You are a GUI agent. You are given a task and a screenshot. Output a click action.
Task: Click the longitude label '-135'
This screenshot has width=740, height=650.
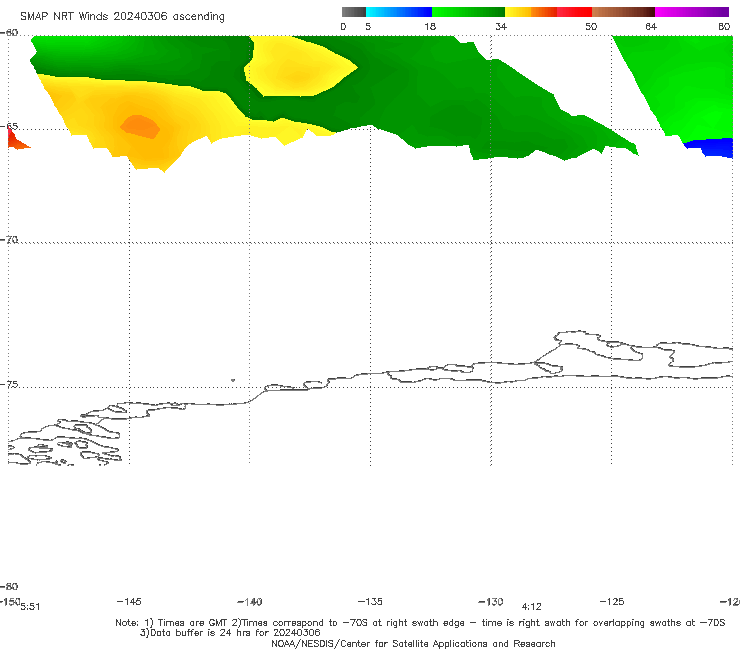coord(370,601)
